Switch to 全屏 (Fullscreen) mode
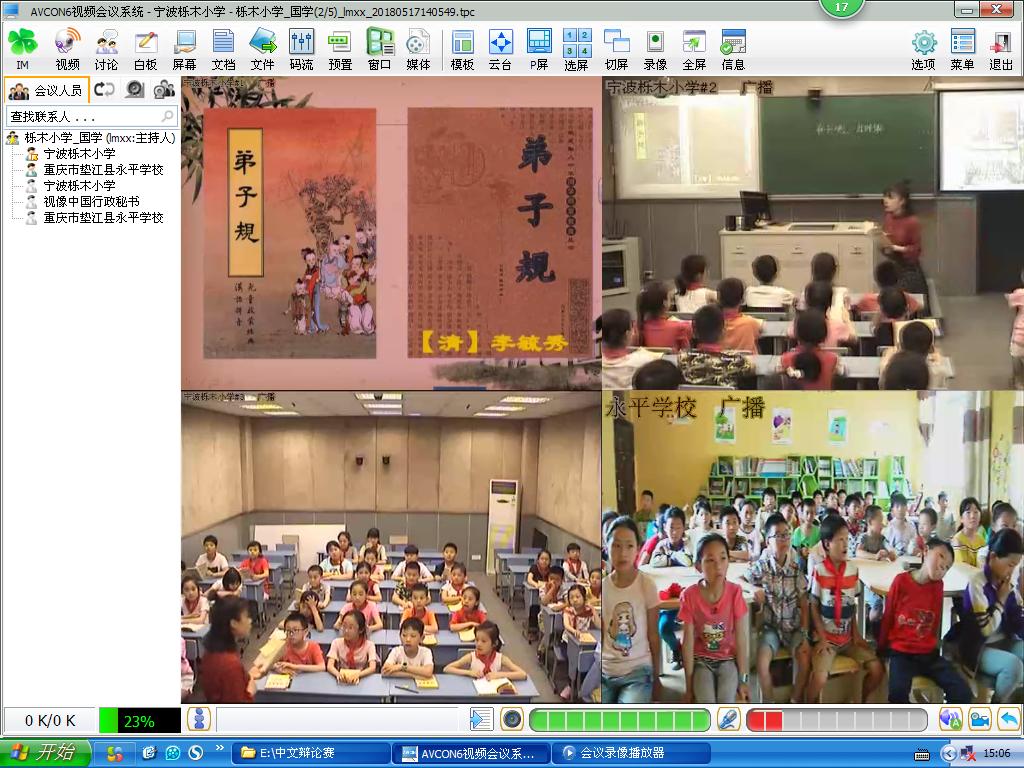The width and height of the screenshot is (1024, 768). click(694, 50)
